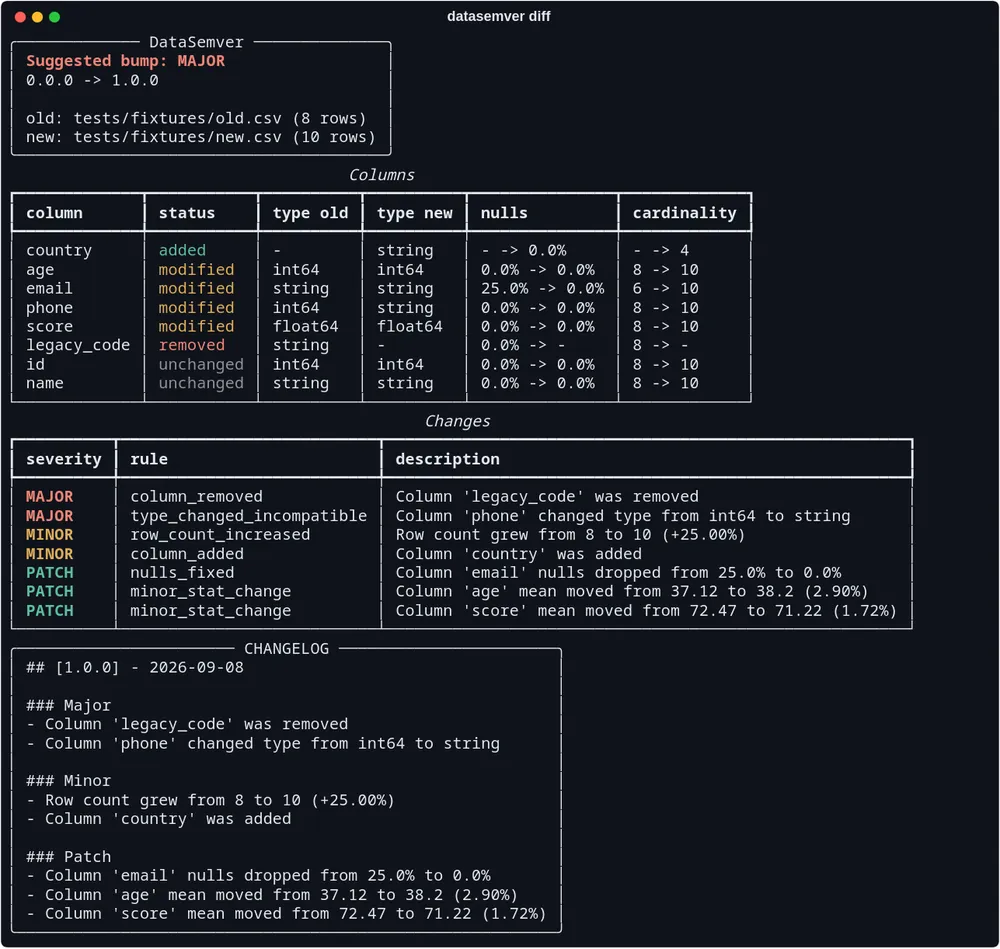
Task: Click 'modified' status in the email row
Action: (196, 288)
